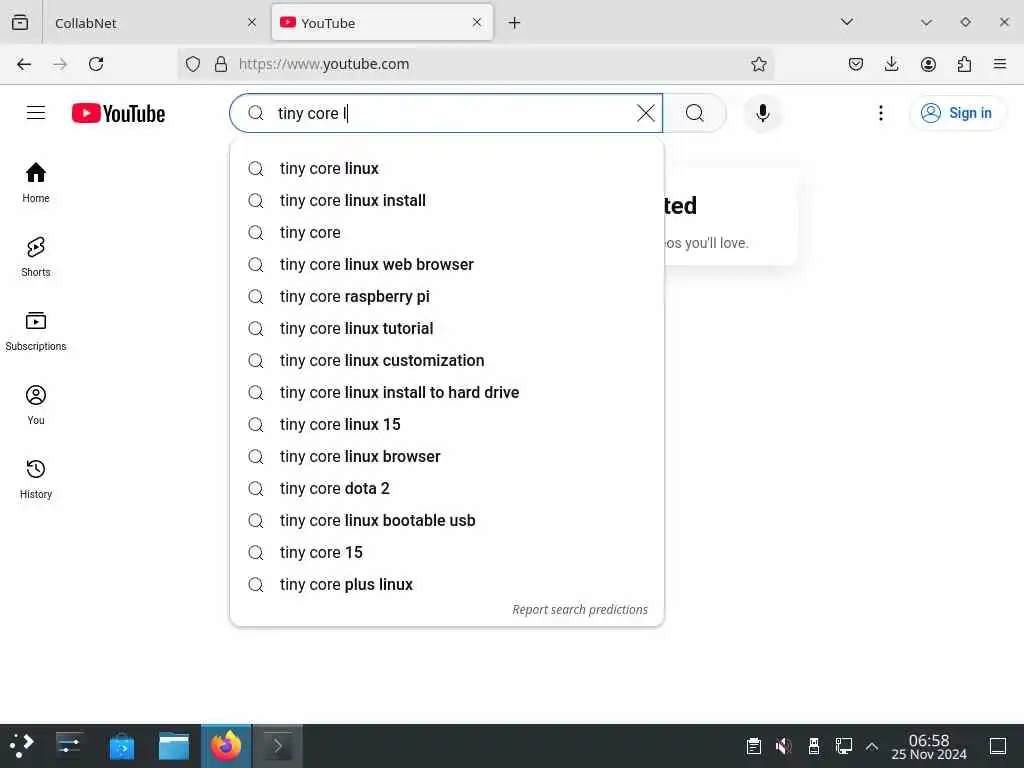
Task: Open the extensions puzzle-piece menu
Action: pyautogui.click(x=964, y=64)
